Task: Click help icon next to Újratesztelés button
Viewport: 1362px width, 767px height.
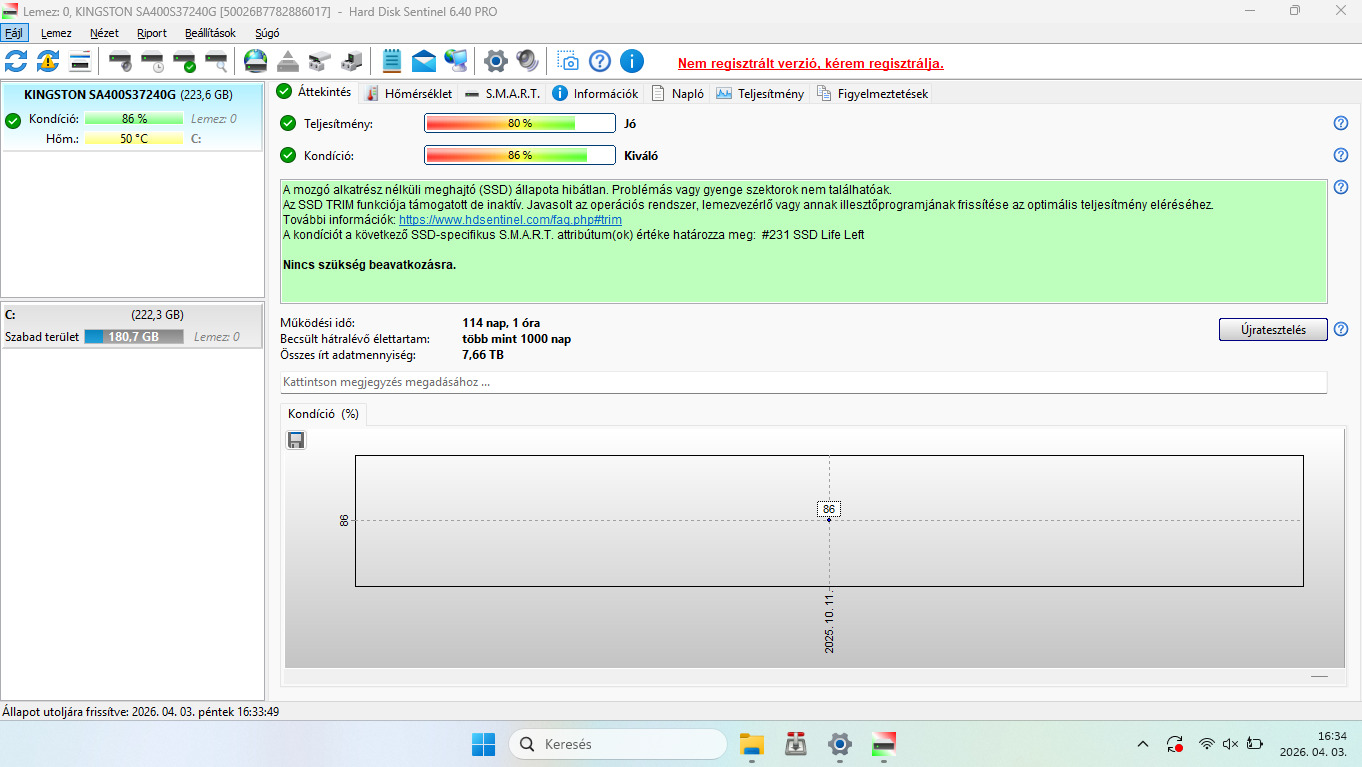Action: pyautogui.click(x=1341, y=329)
